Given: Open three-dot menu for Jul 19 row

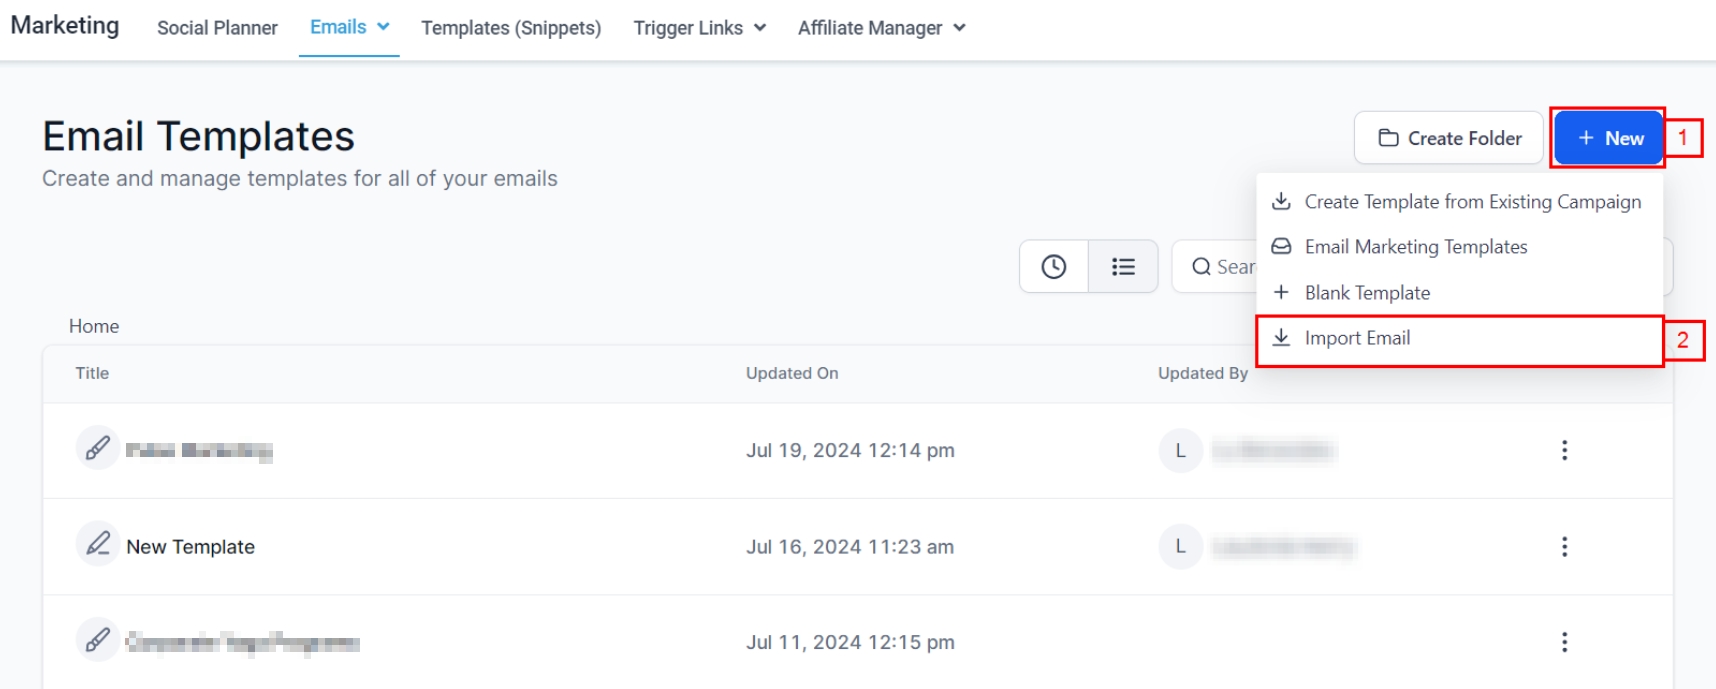Looking at the screenshot, I should point(1564,451).
